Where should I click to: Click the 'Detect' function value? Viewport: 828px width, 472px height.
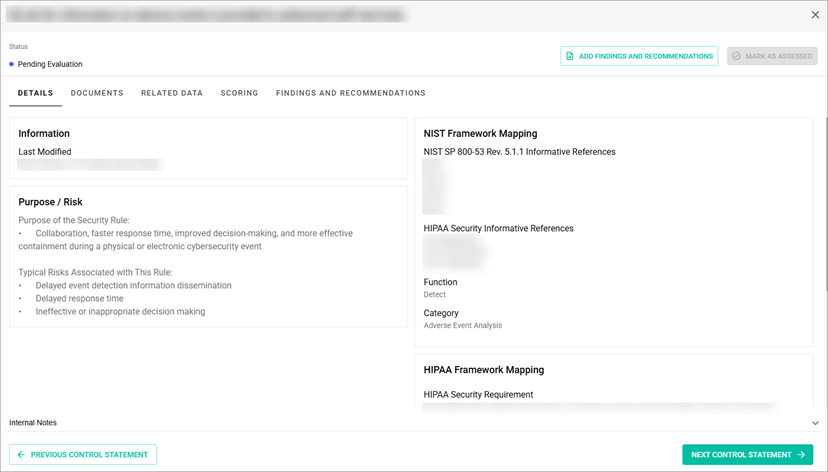435,295
